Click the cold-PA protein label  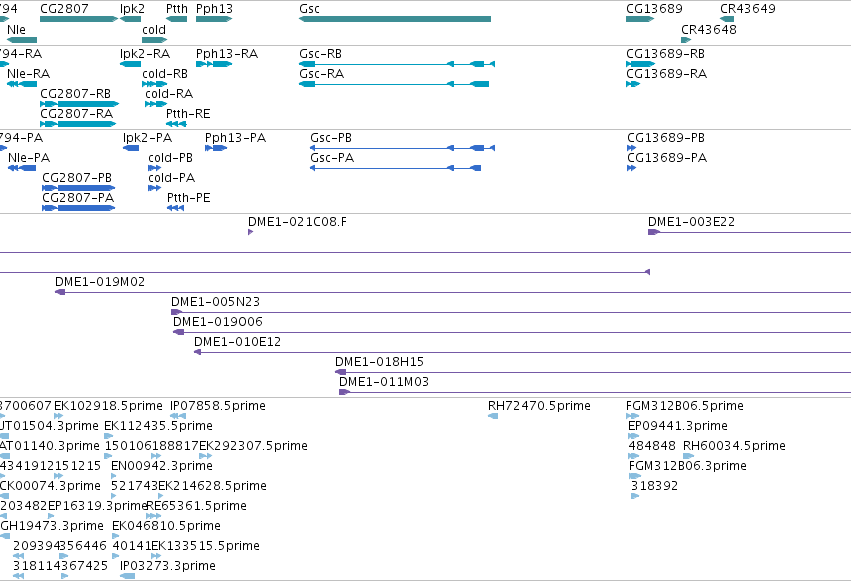pos(172,178)
